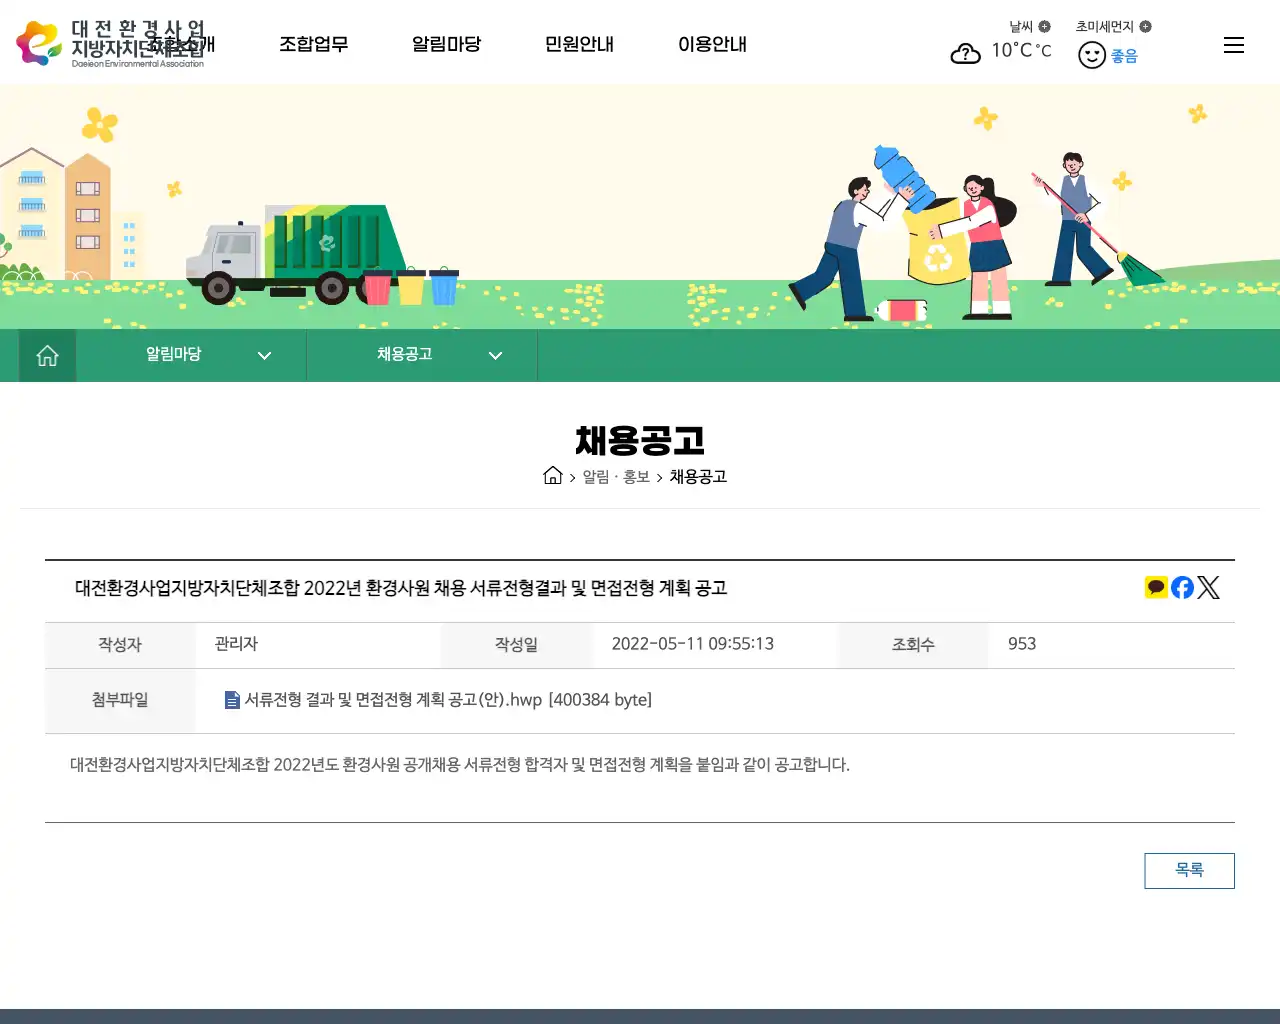Toggle the 좋음 air quality indicator
Image resolution: width=1280 pixels, height=1024 pixels.
coord(1120,55)
